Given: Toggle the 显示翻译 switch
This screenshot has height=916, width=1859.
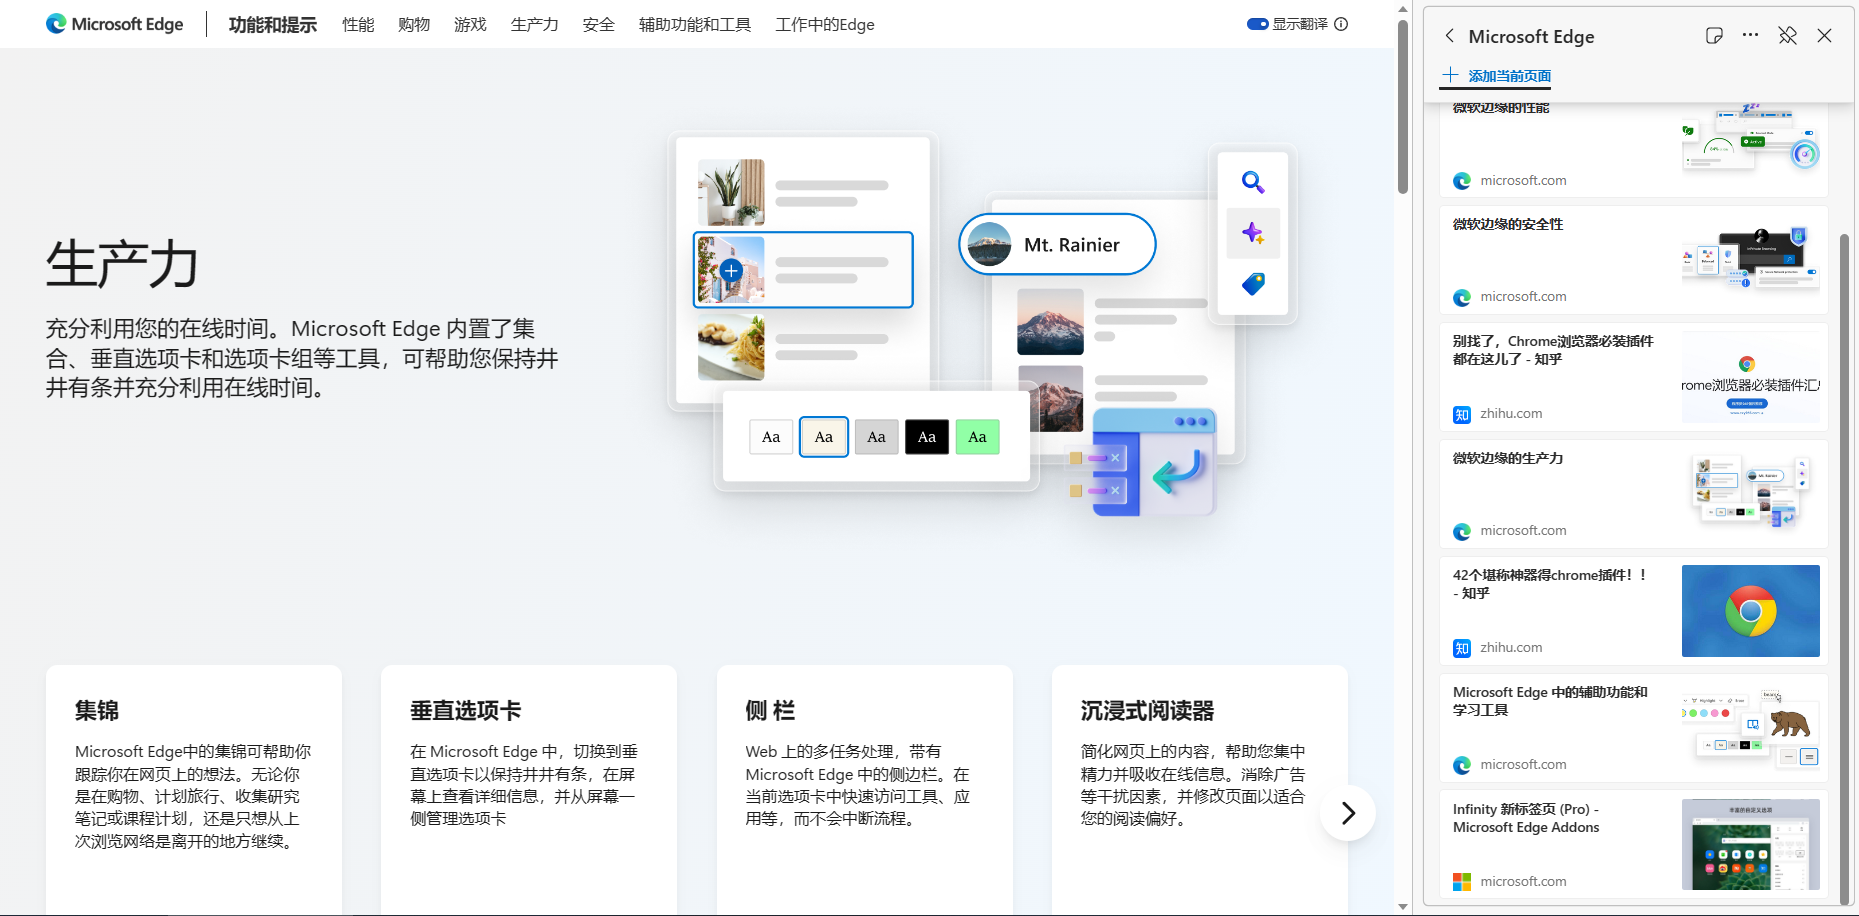Looking at the screenshot, I should coord(1257,24).
